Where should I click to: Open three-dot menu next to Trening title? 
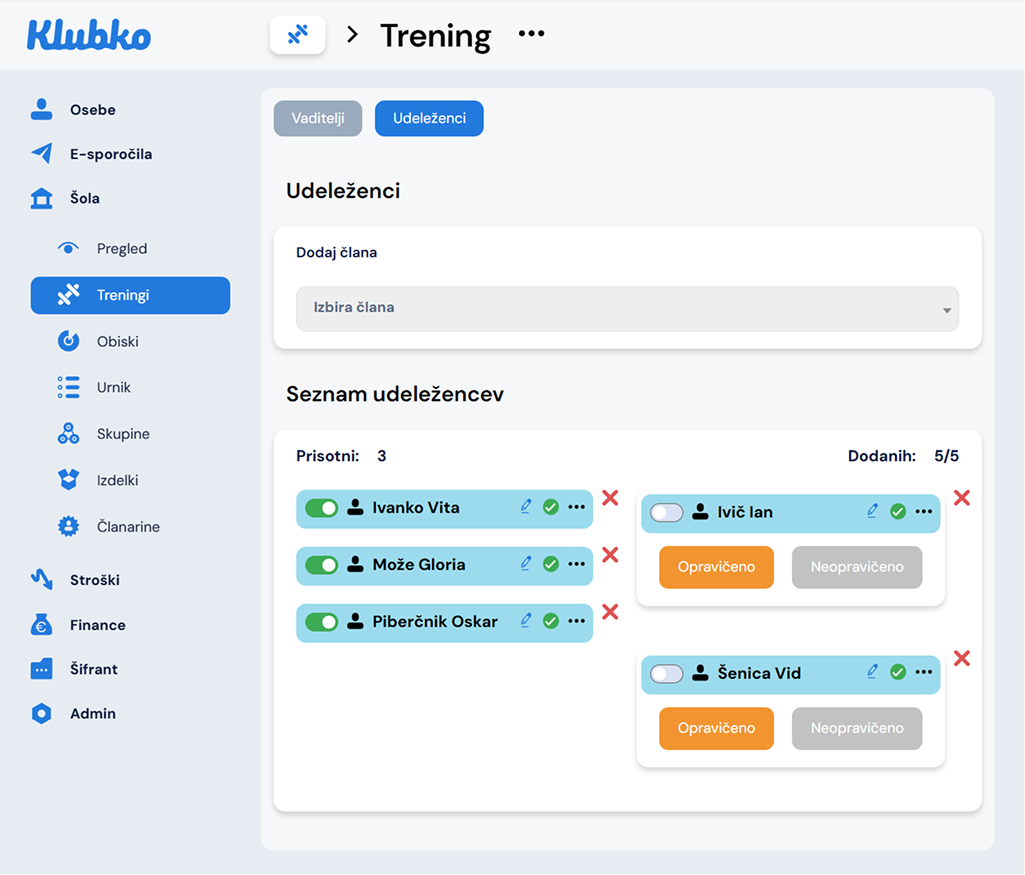[531, 35]
